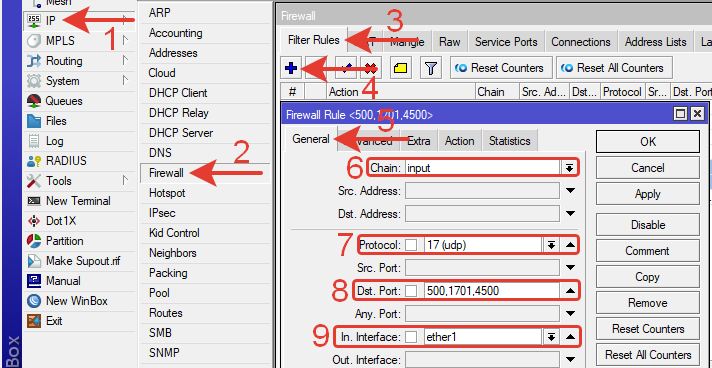Open the Files folder icon

(35, 121)
